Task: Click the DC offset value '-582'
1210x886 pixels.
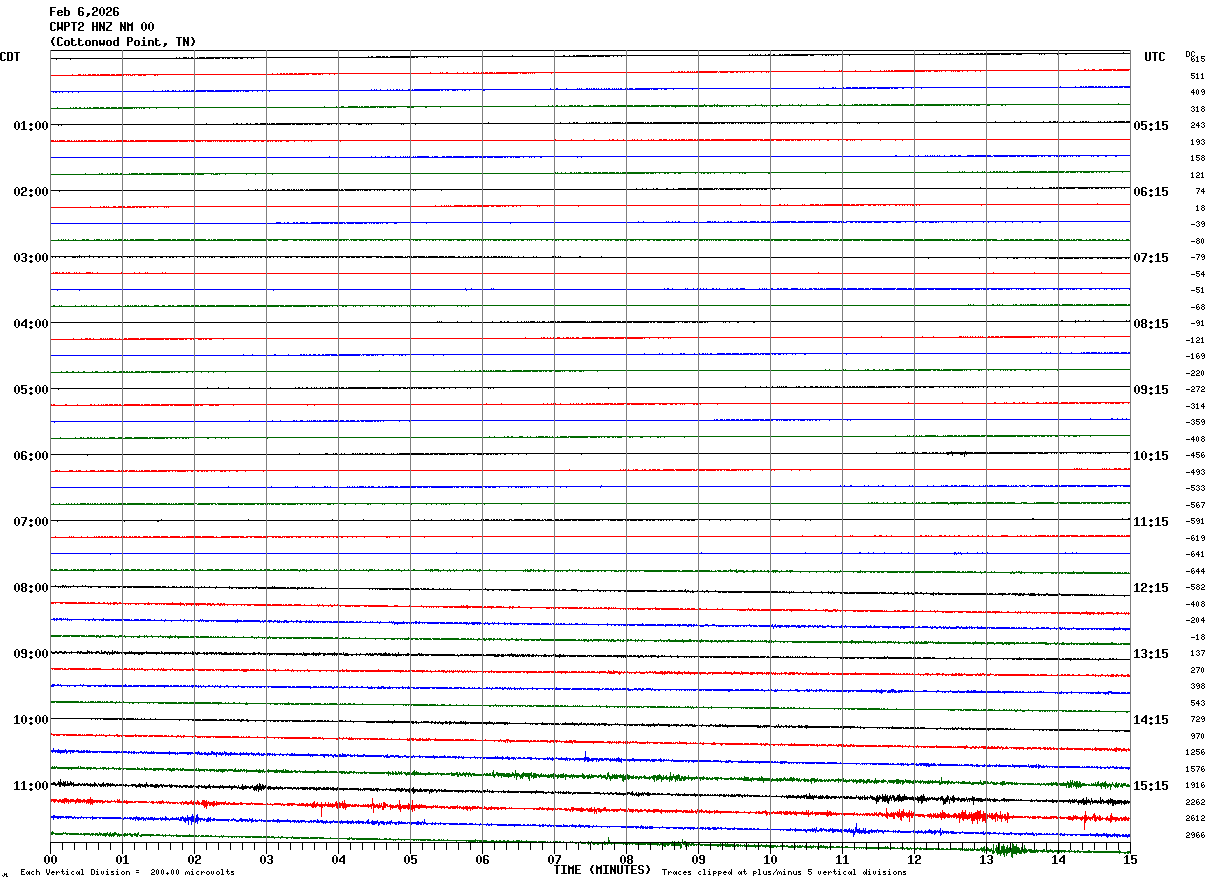Action: pos(1195,587)
